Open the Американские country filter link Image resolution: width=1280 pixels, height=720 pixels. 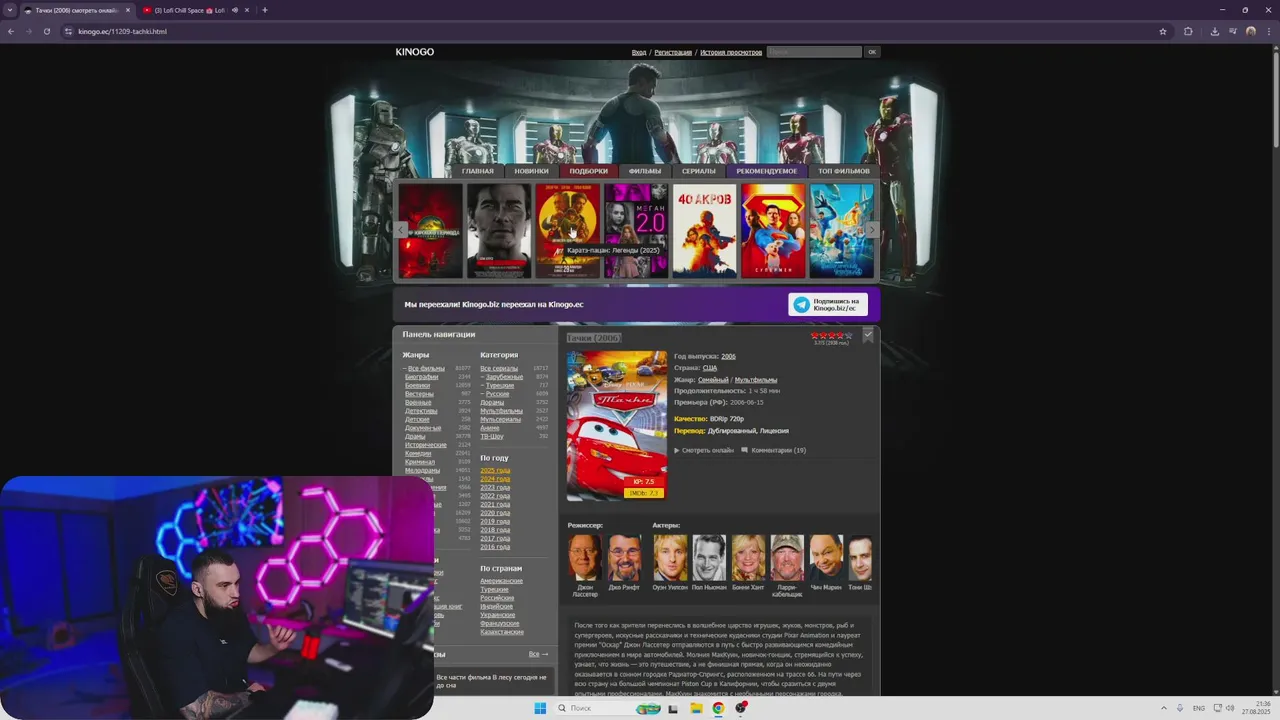[x=501, y=581]
